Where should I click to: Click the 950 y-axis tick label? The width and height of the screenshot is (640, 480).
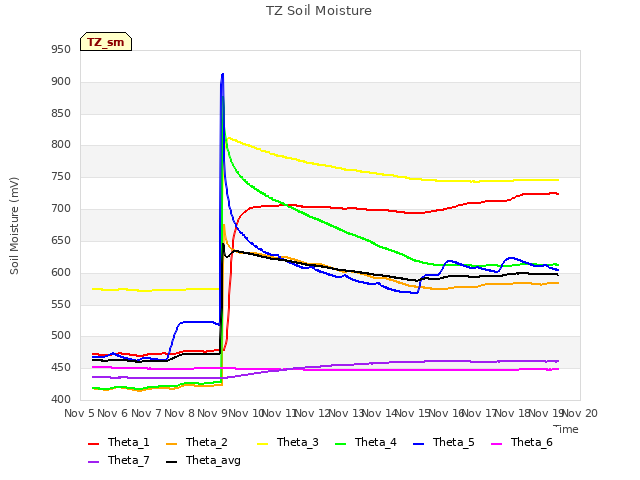tap(61, 50)
